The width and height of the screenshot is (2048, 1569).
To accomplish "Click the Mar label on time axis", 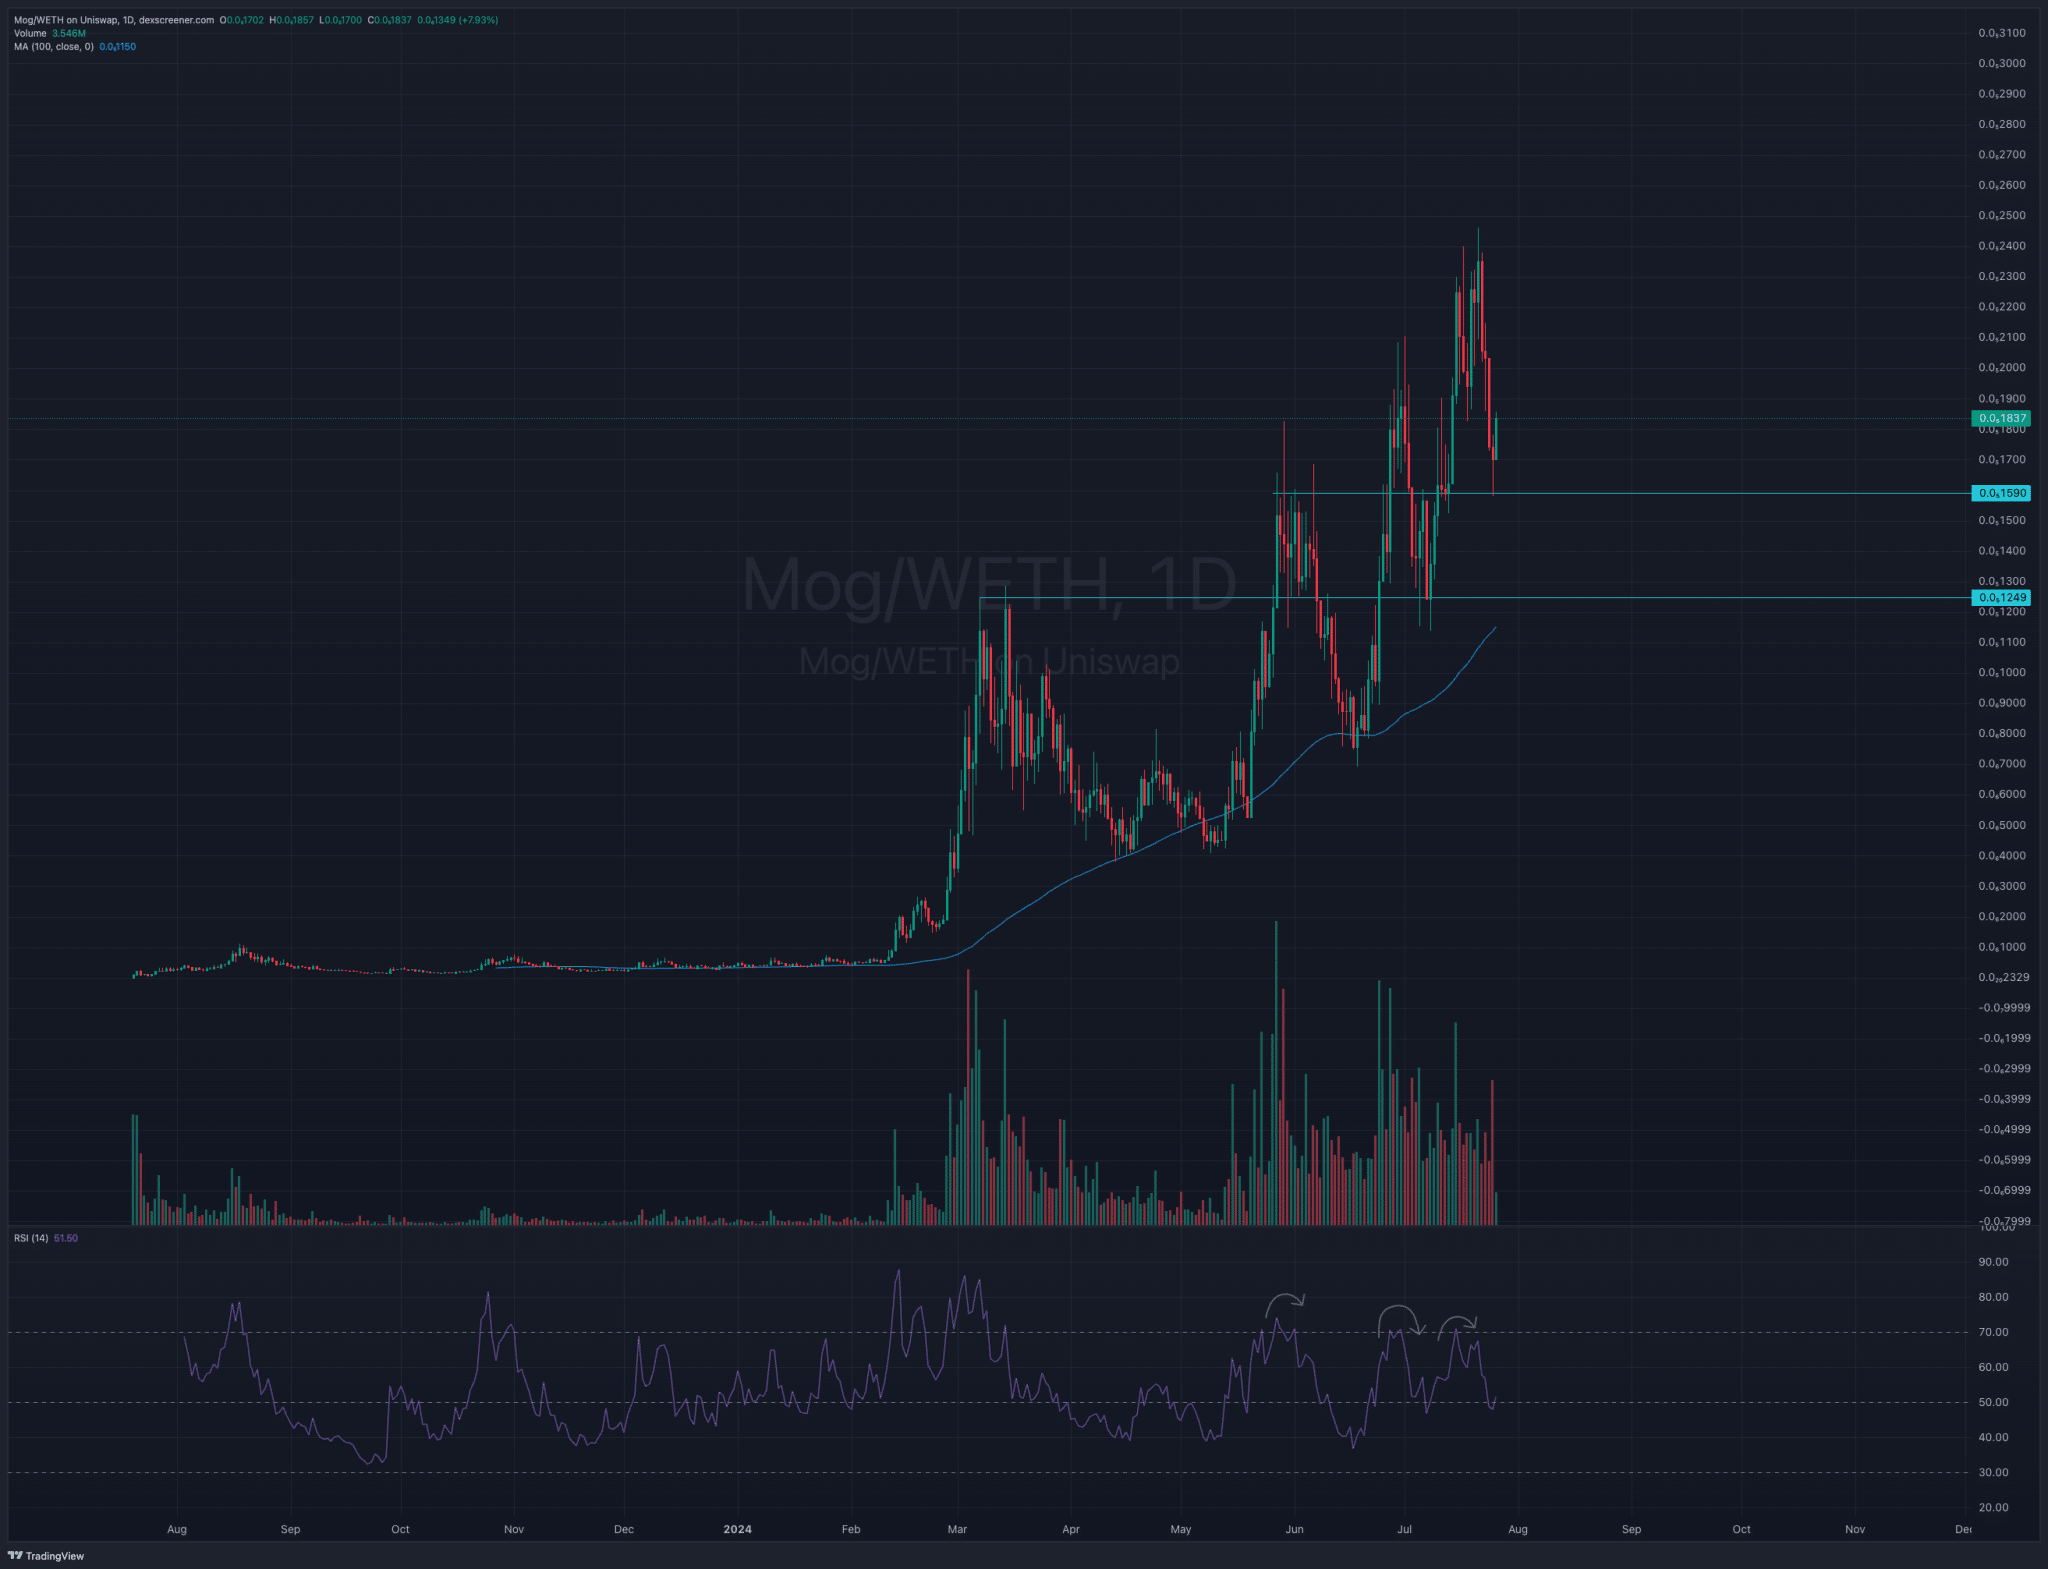I will point(957,1529).
